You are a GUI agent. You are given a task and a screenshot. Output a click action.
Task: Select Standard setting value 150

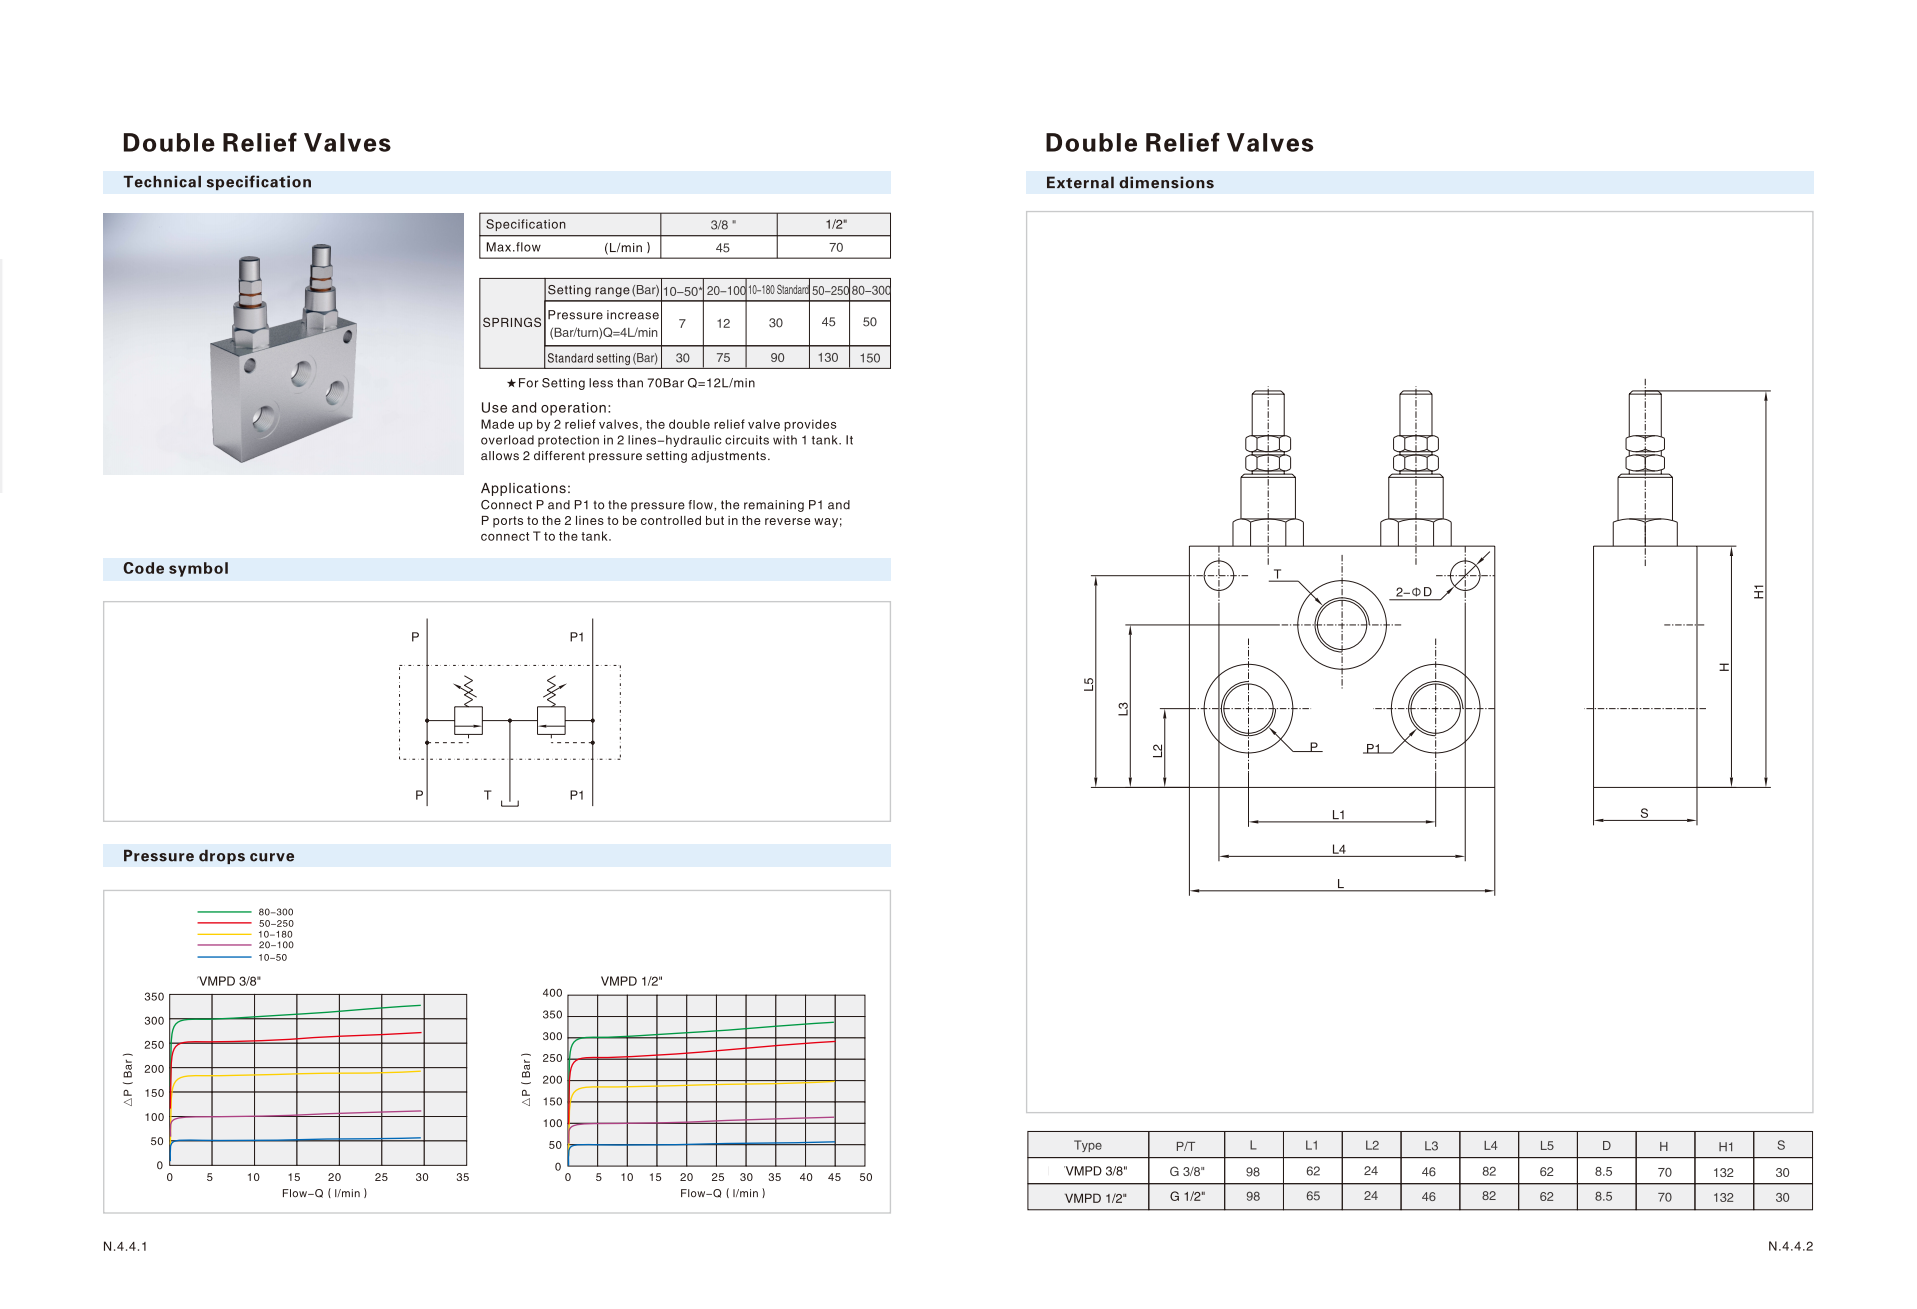[x=870, y=358]
